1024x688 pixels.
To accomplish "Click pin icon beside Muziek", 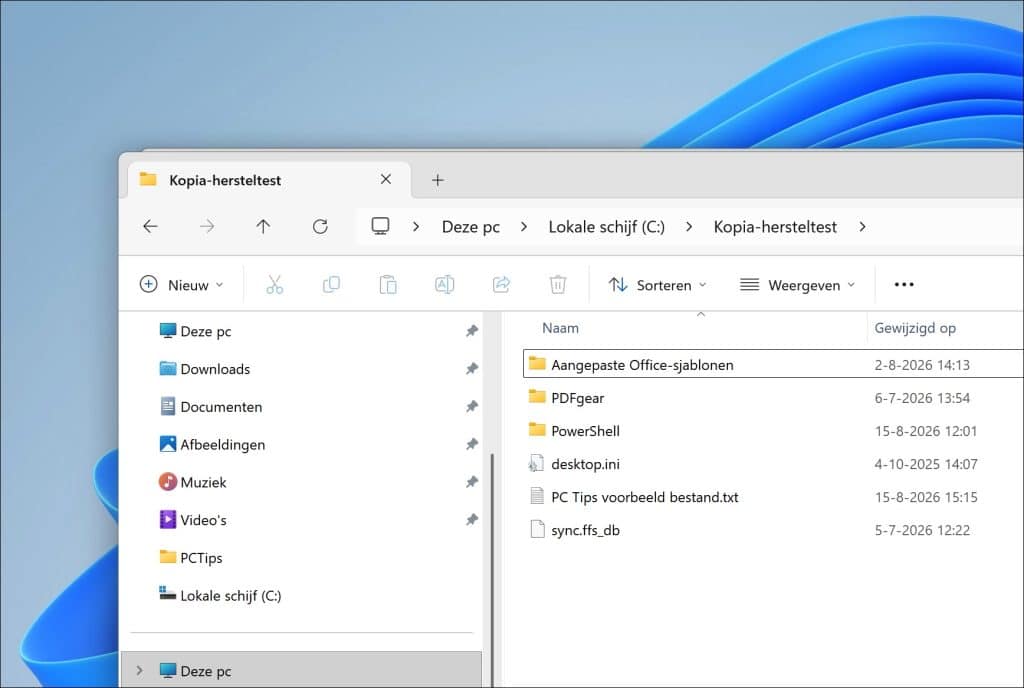I will tap(472, 482).
